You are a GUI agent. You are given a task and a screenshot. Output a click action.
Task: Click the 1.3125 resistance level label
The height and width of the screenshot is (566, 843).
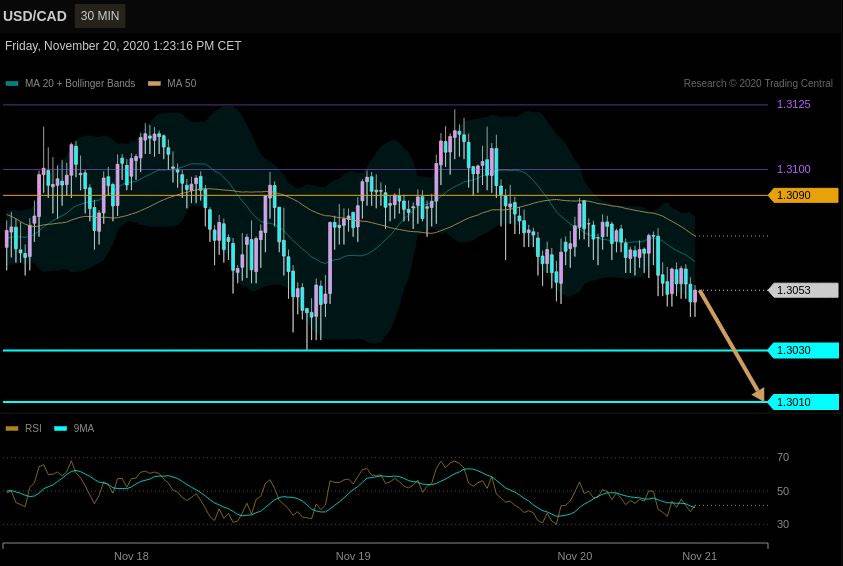point(794,104)
